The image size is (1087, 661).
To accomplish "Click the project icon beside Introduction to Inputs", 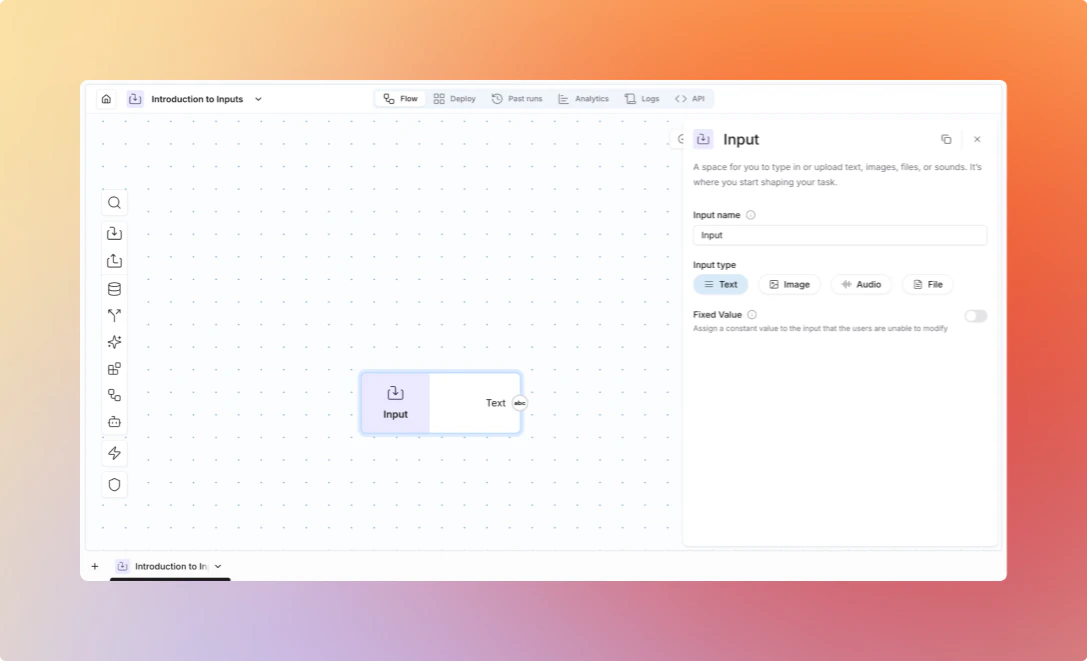I will click(135, 99).
